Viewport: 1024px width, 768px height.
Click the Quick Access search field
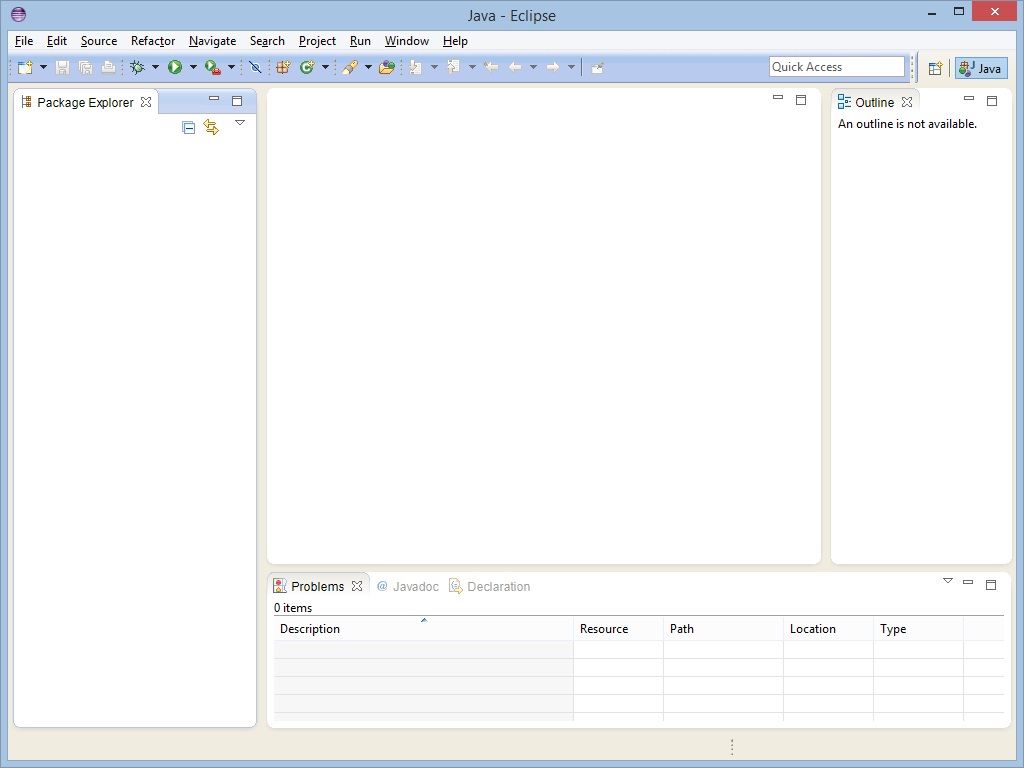837,67
